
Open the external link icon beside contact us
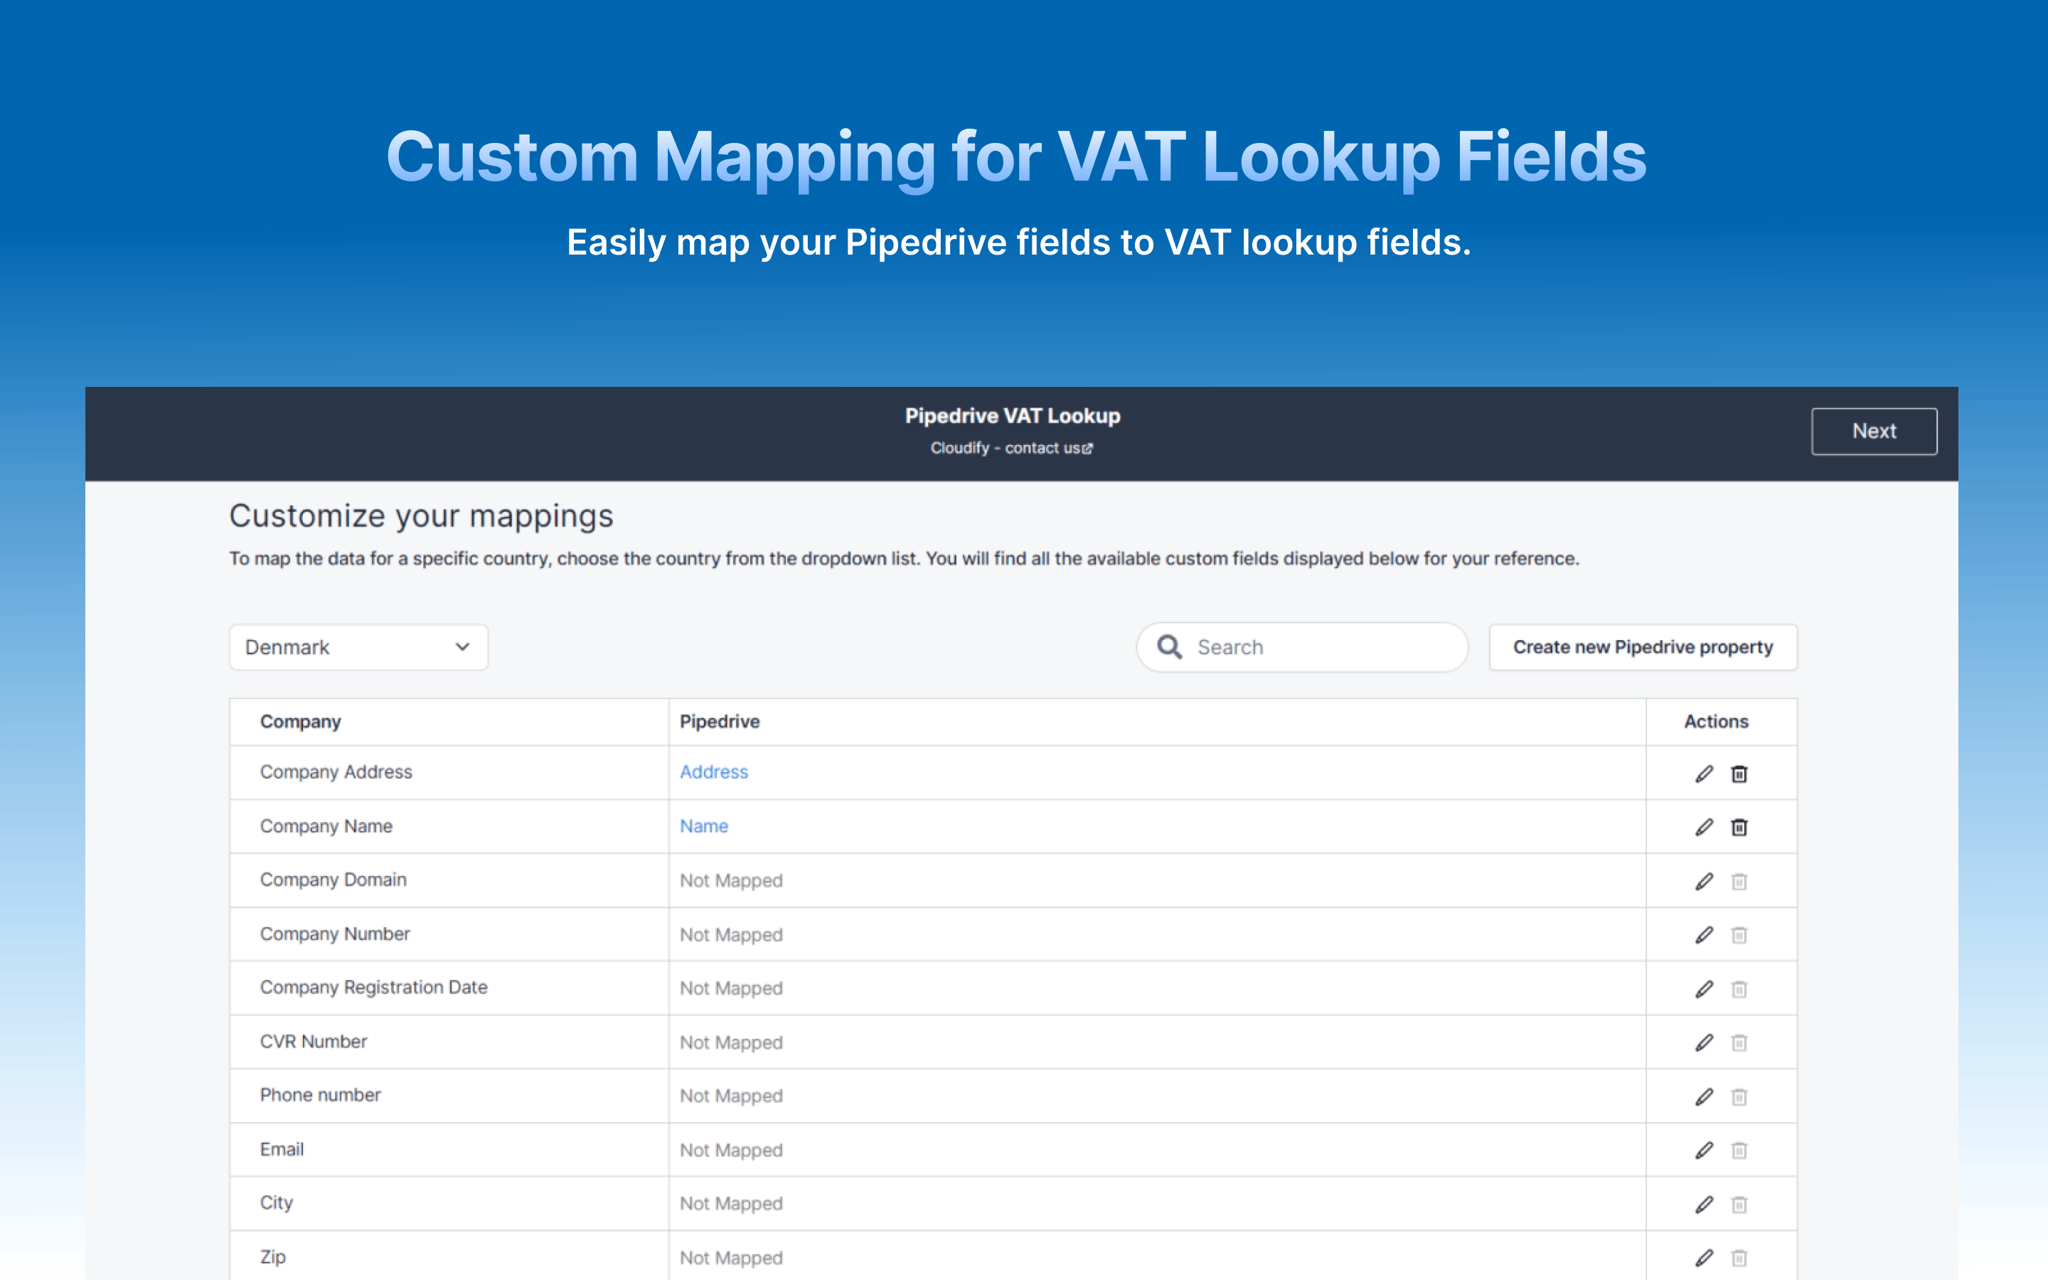pyautogui.click(x=1087, y=448)
